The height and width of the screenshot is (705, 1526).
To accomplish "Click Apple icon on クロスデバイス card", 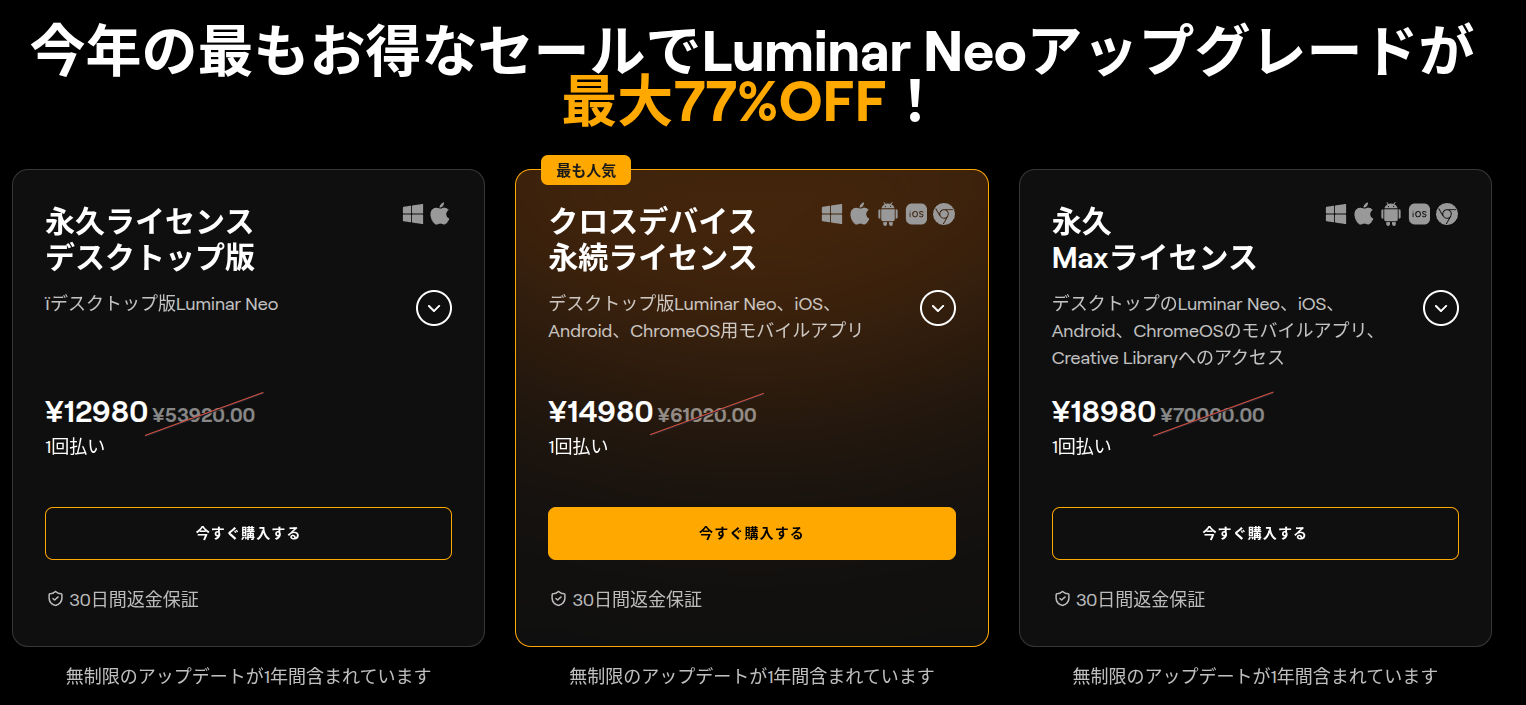I will [x=860, y=214].
